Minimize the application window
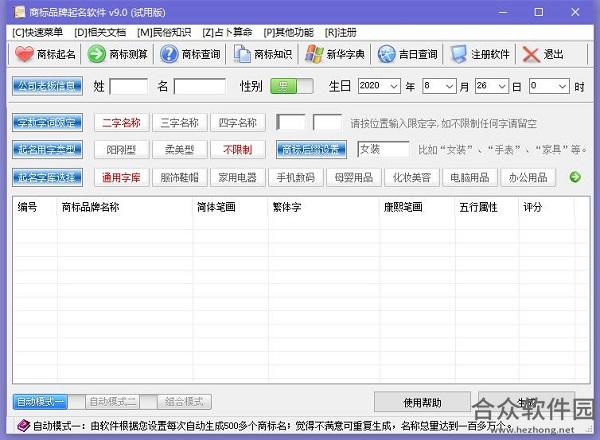This screenshot has height=440, width=600. pyautogui.click(x=503, y=12)
